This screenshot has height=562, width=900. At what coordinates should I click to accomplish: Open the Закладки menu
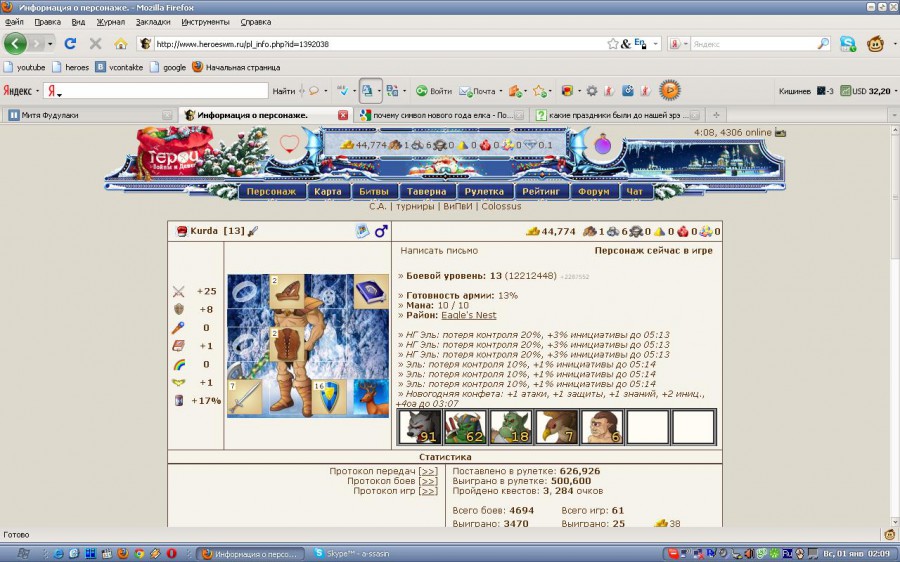tap(153, 21)
